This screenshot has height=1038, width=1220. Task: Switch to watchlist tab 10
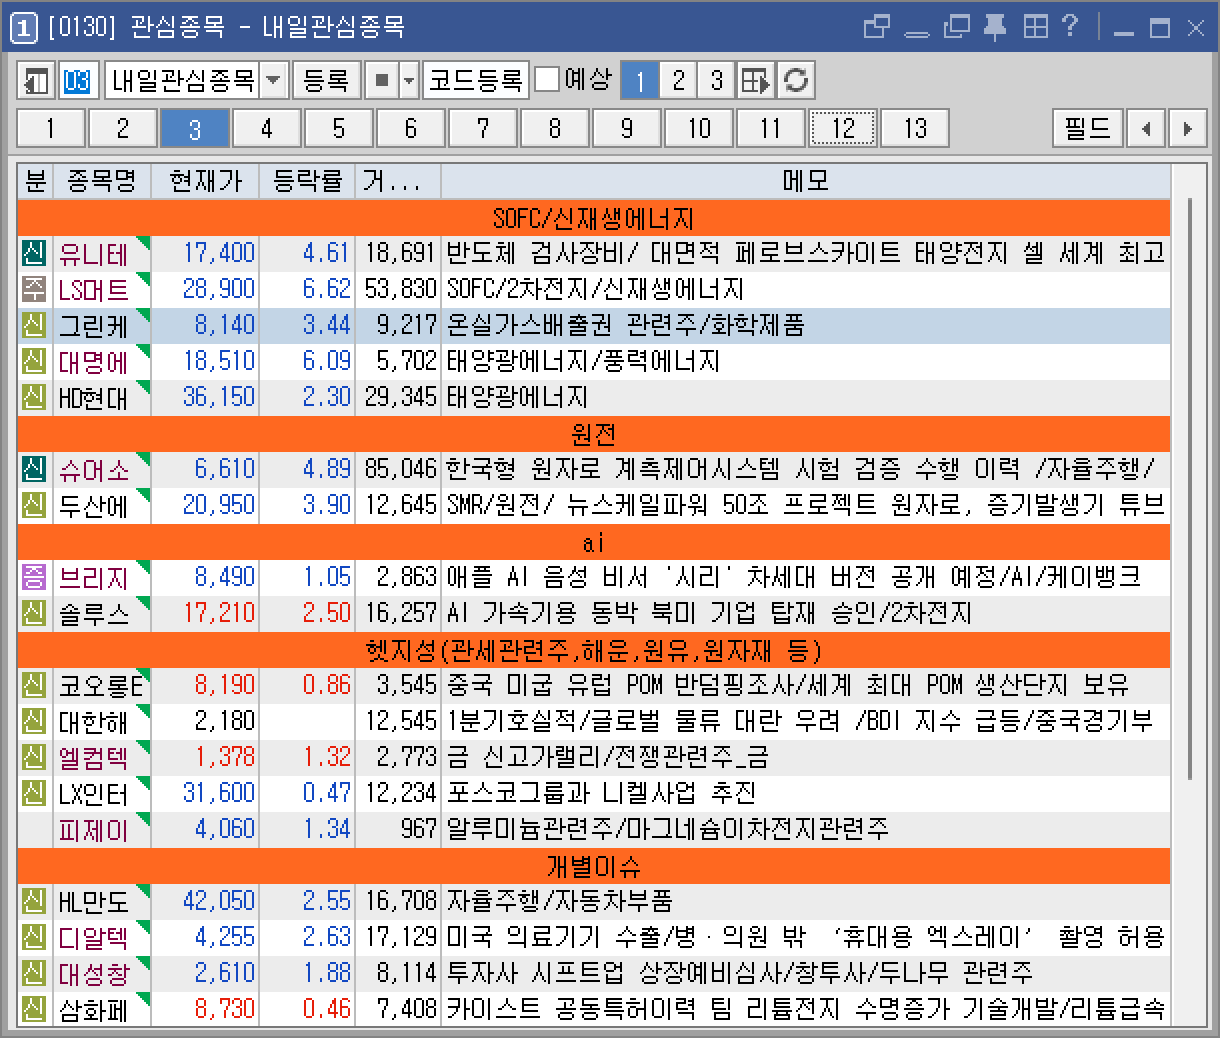pos(699,129)
